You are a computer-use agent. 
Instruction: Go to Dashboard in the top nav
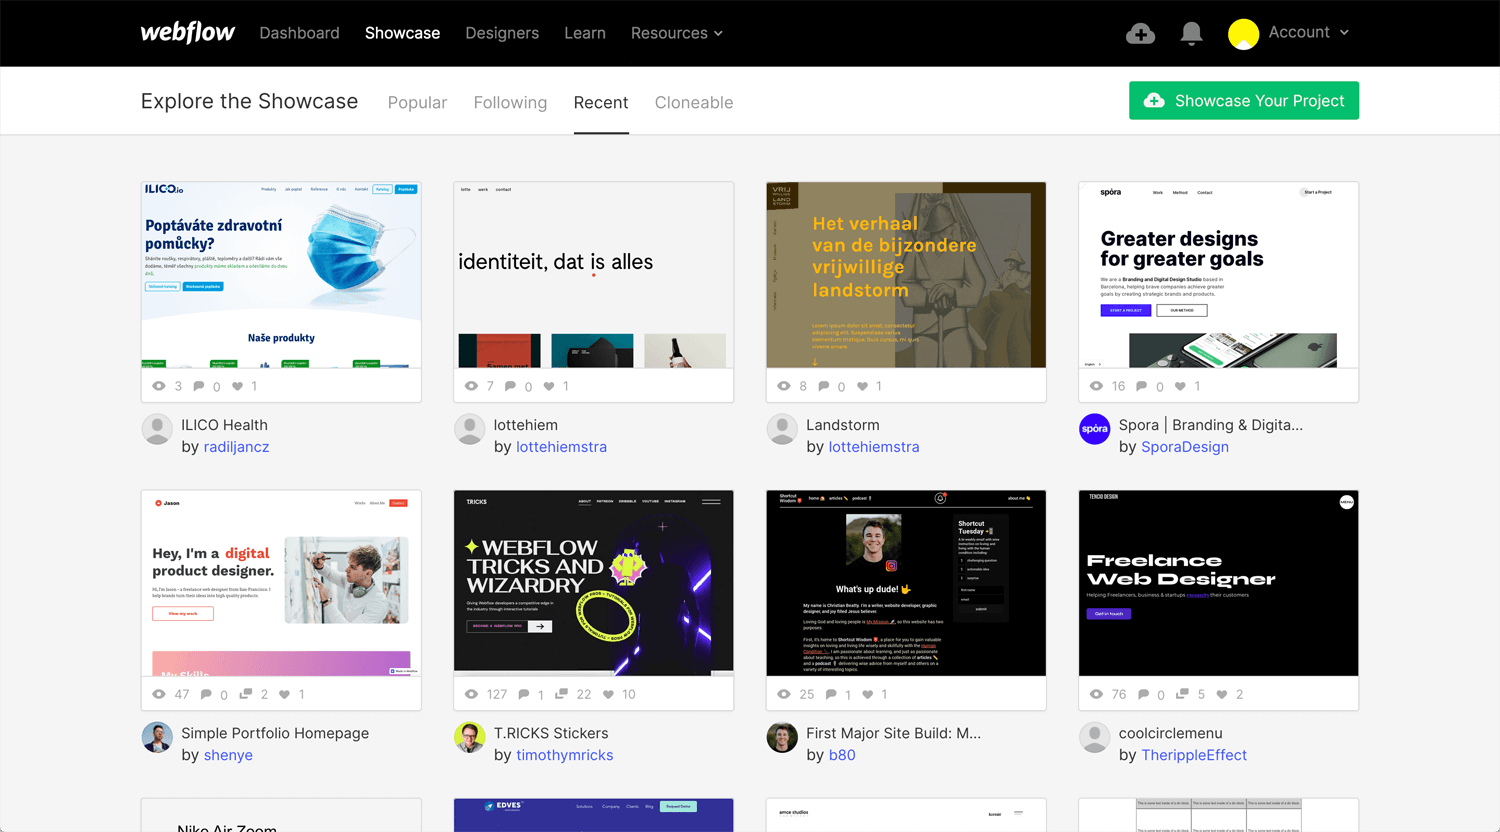click(299, 33)
